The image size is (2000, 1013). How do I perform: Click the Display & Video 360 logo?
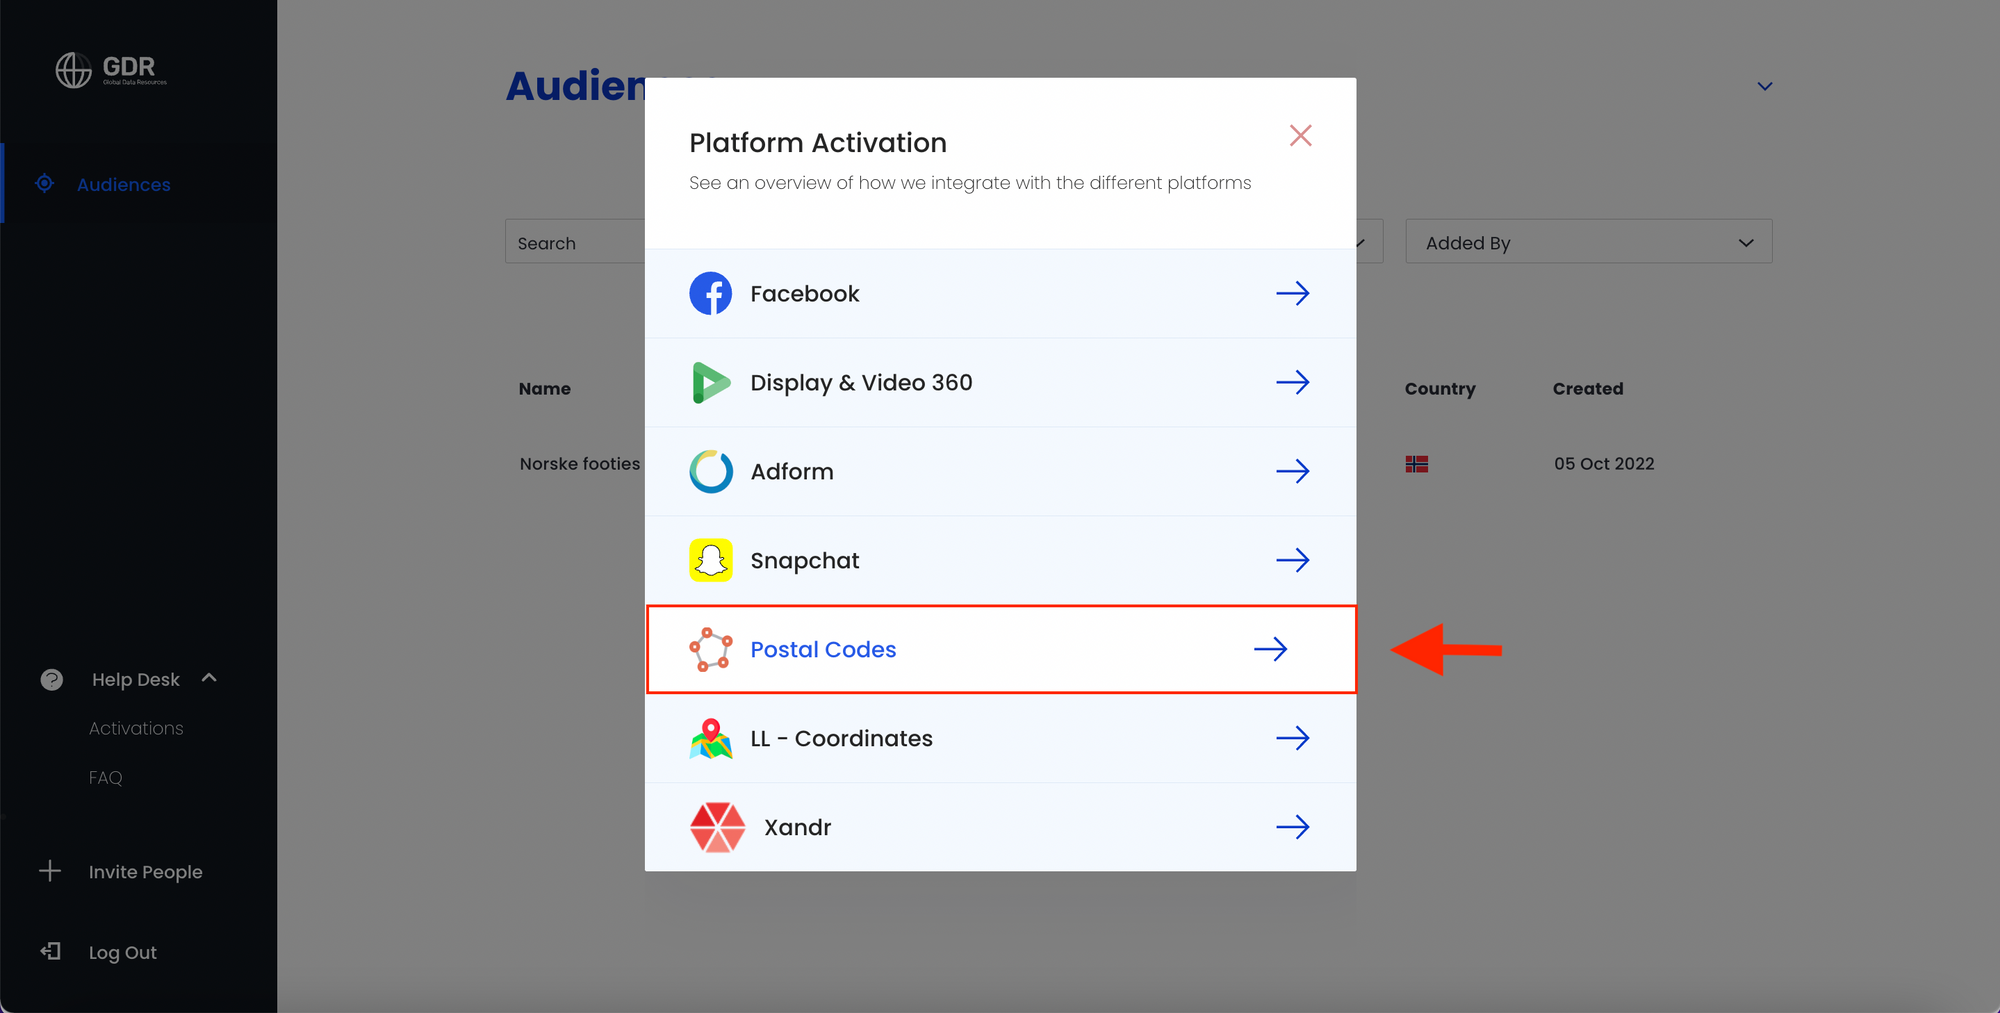(x=711, y=383)
